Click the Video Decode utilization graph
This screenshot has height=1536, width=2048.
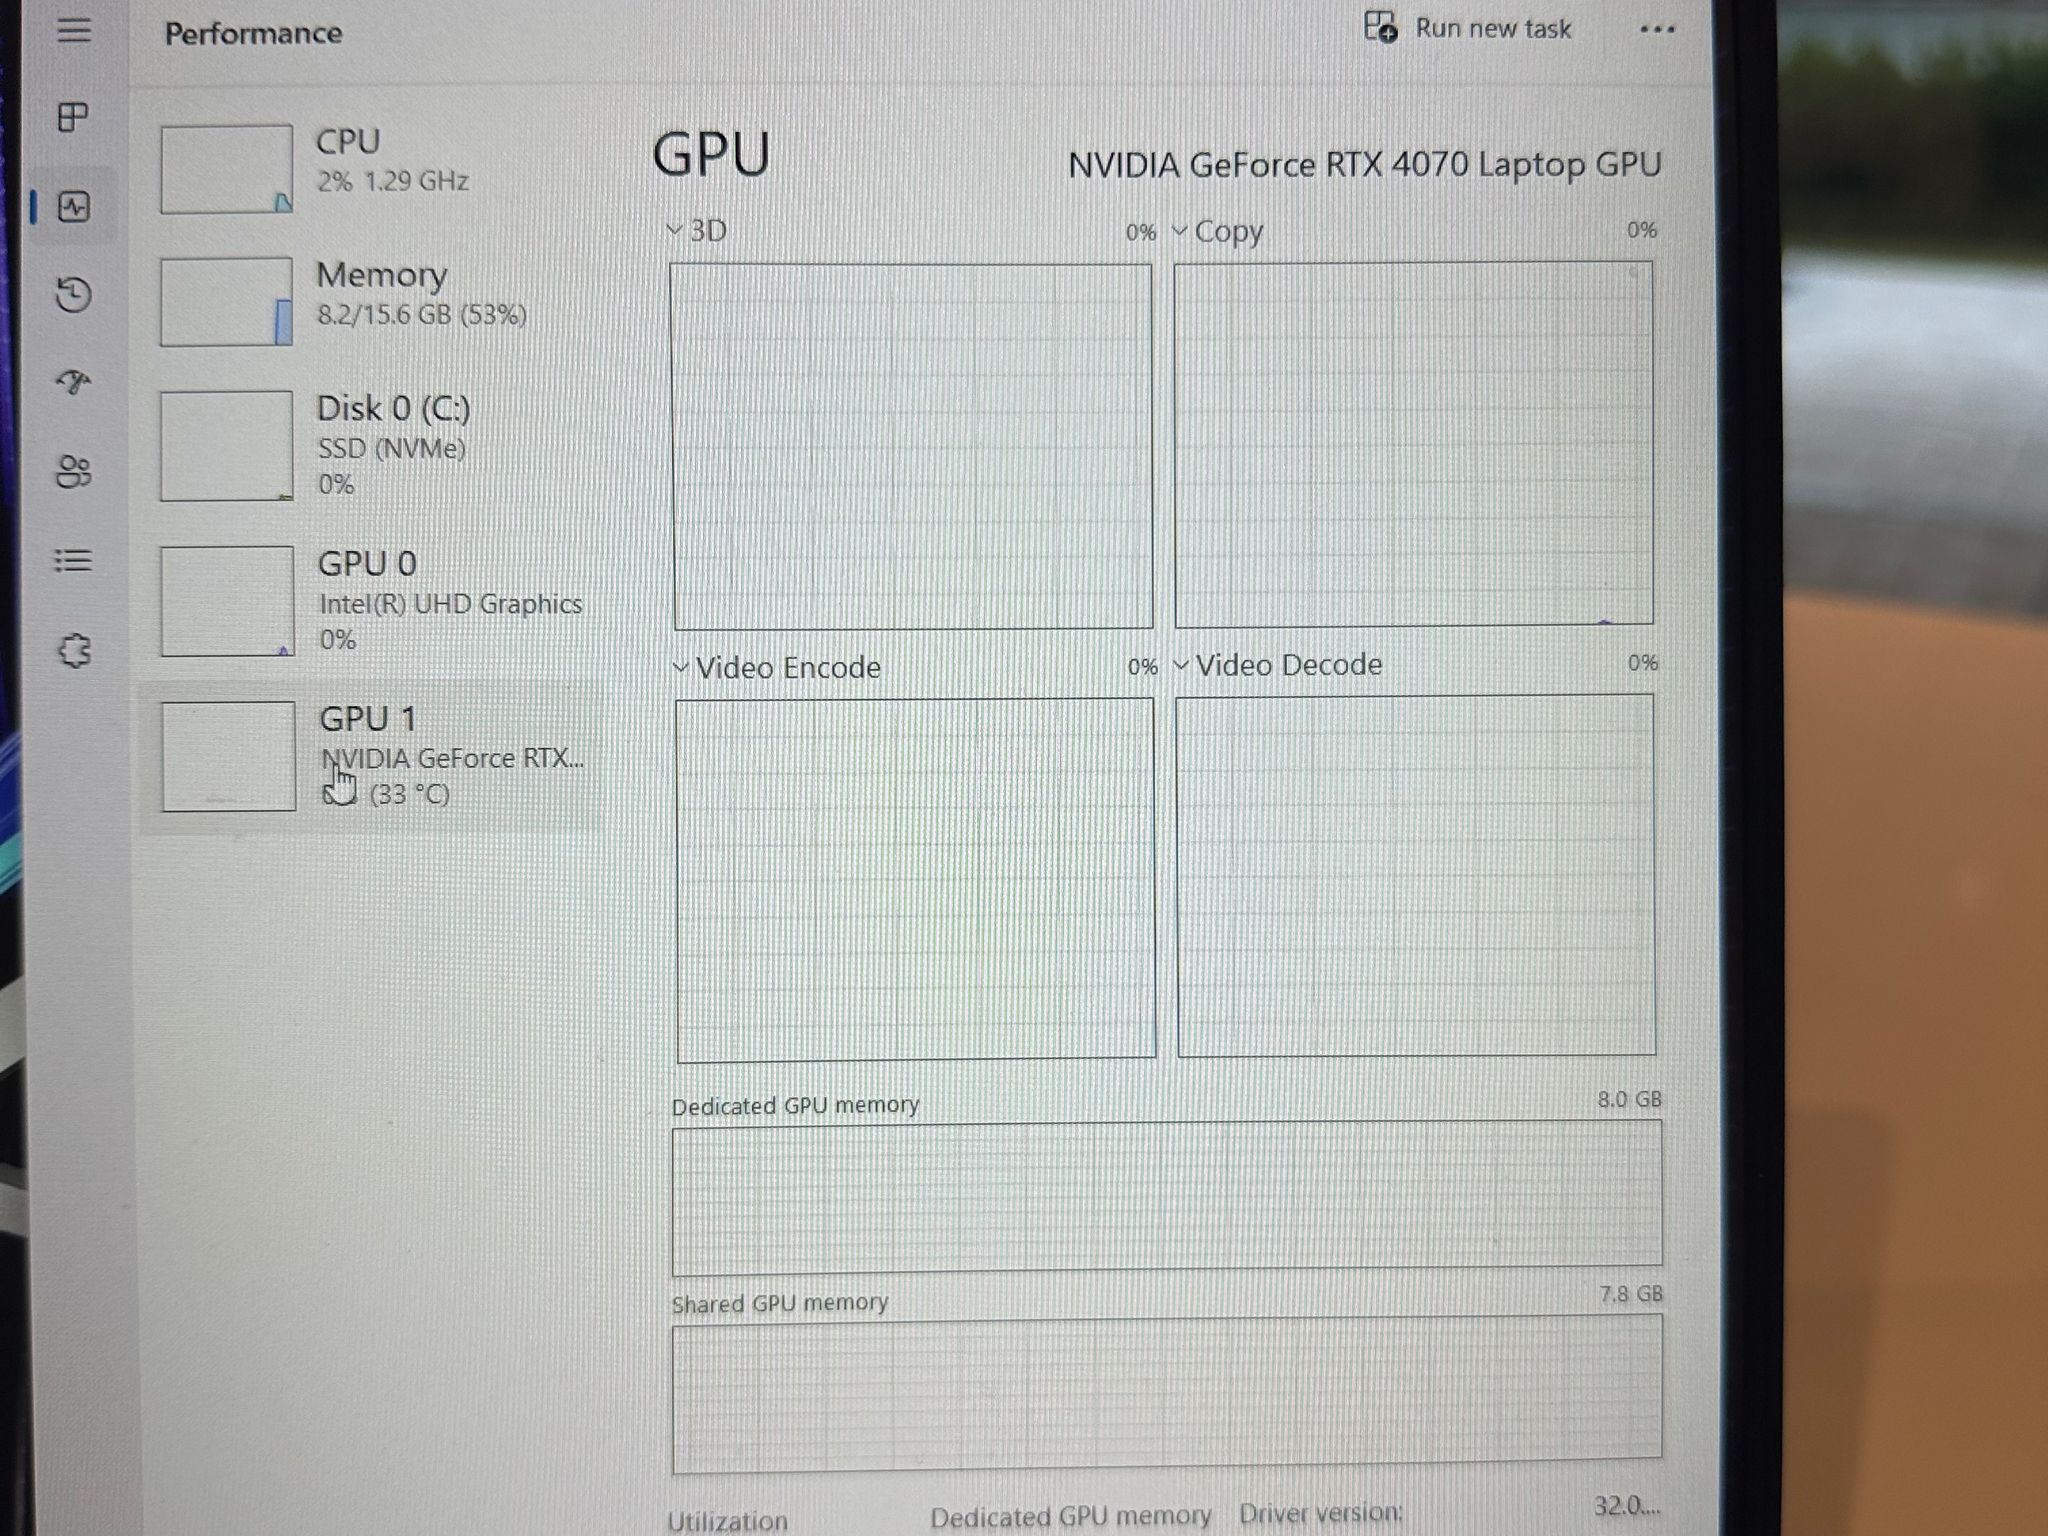tap(1416, 876)
